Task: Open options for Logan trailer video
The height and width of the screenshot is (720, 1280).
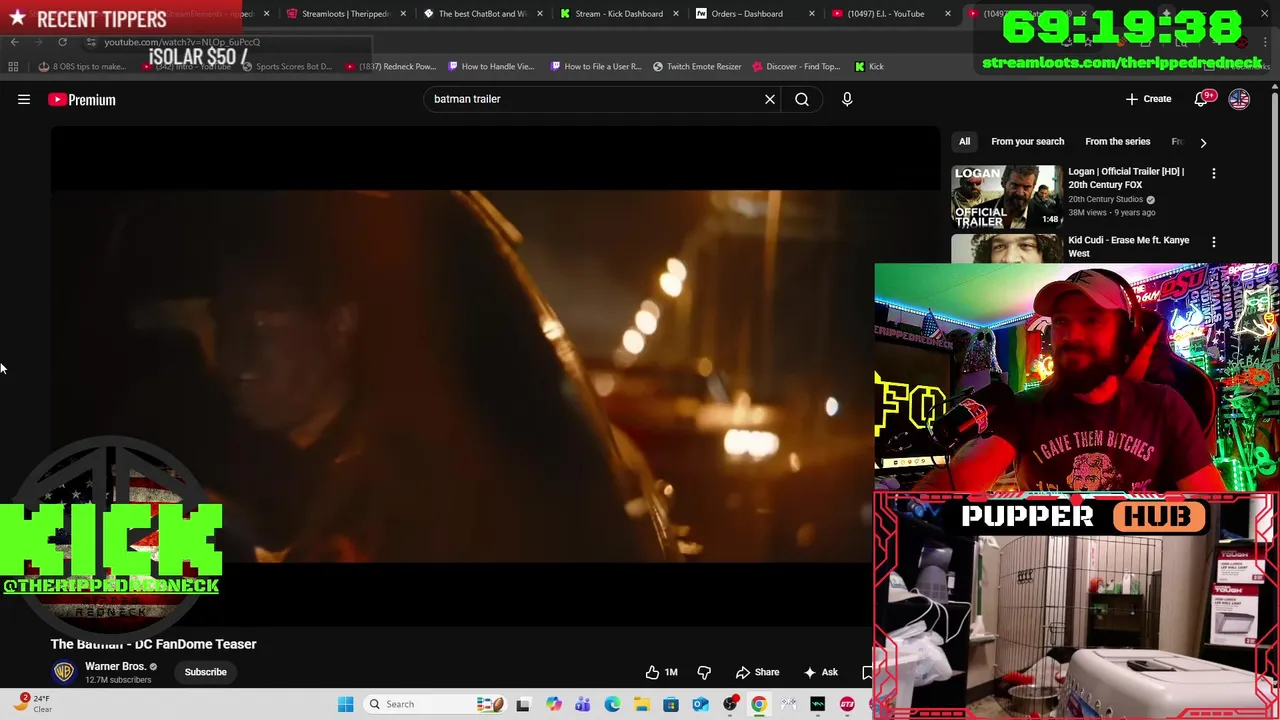Action: (1214, 174)
